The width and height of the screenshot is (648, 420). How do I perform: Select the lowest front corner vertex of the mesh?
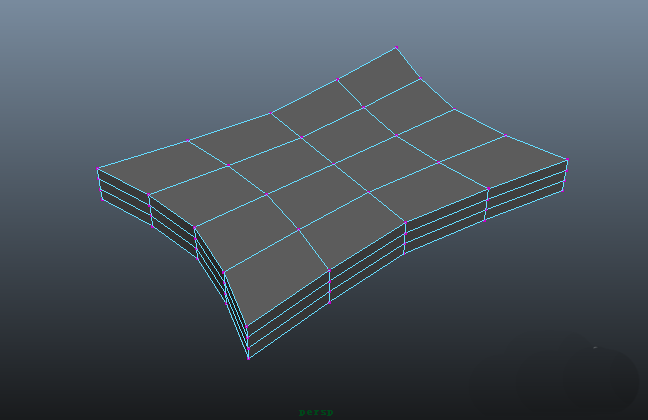(248, 358)
